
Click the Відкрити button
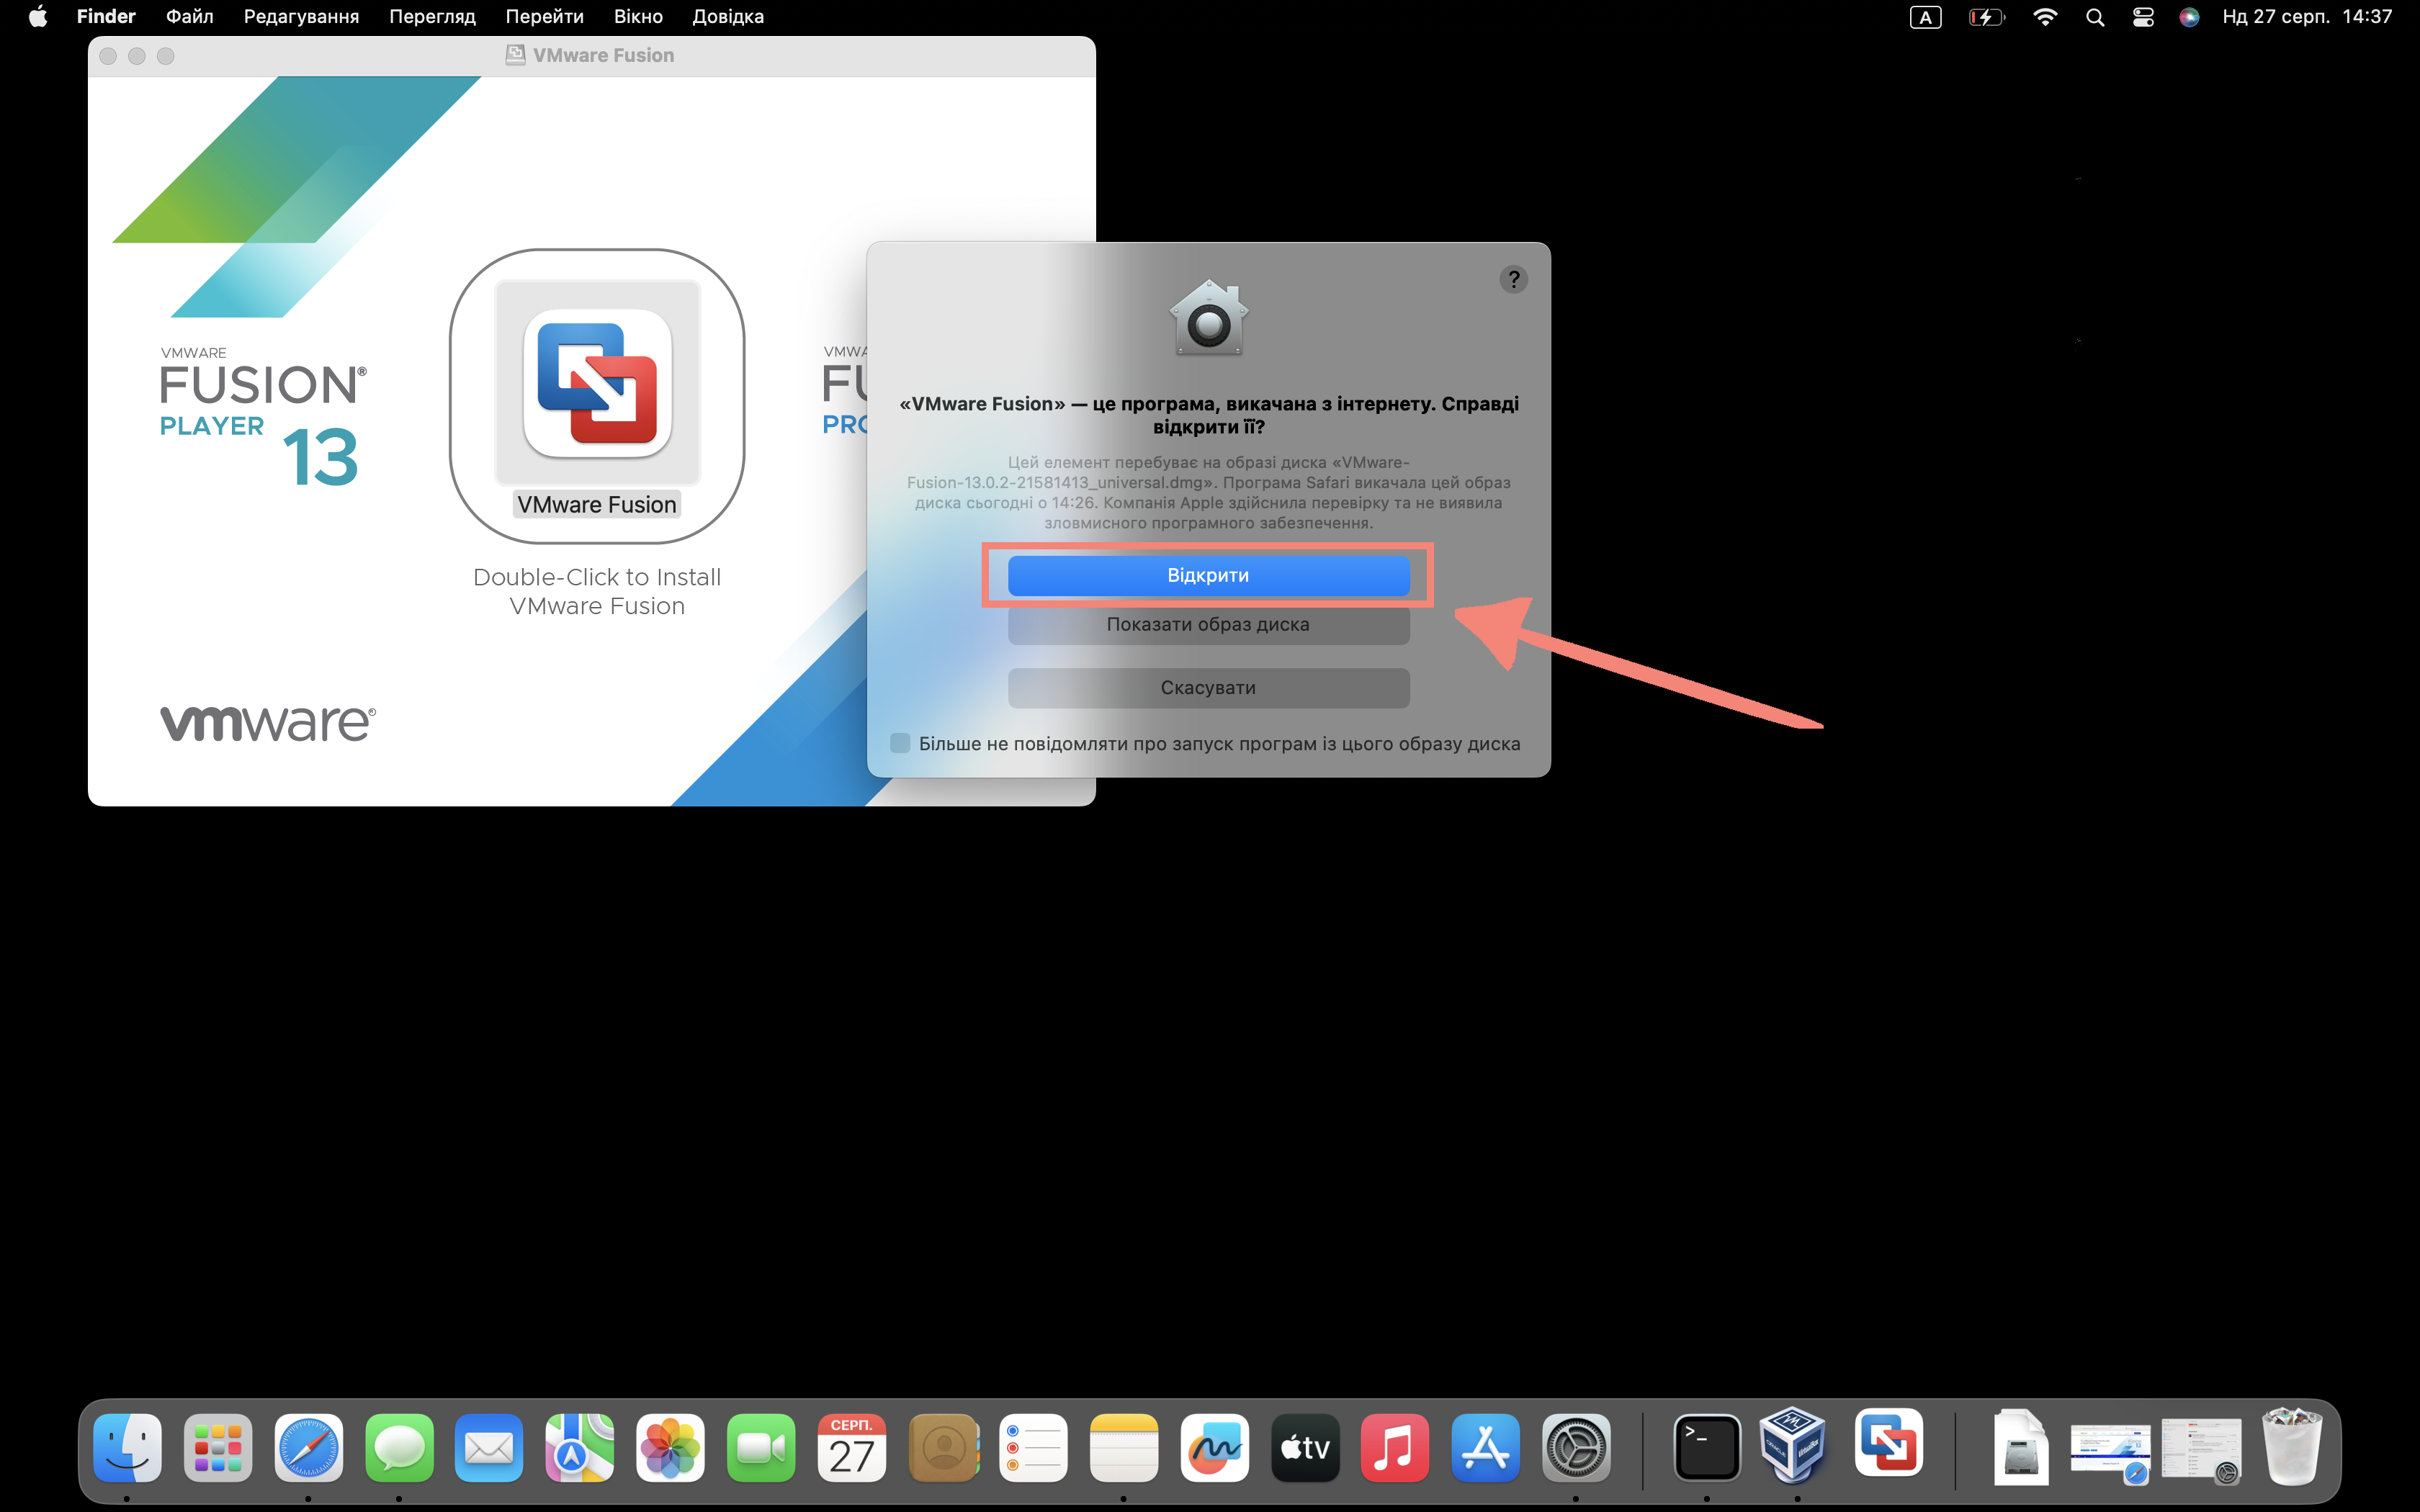1208,575
